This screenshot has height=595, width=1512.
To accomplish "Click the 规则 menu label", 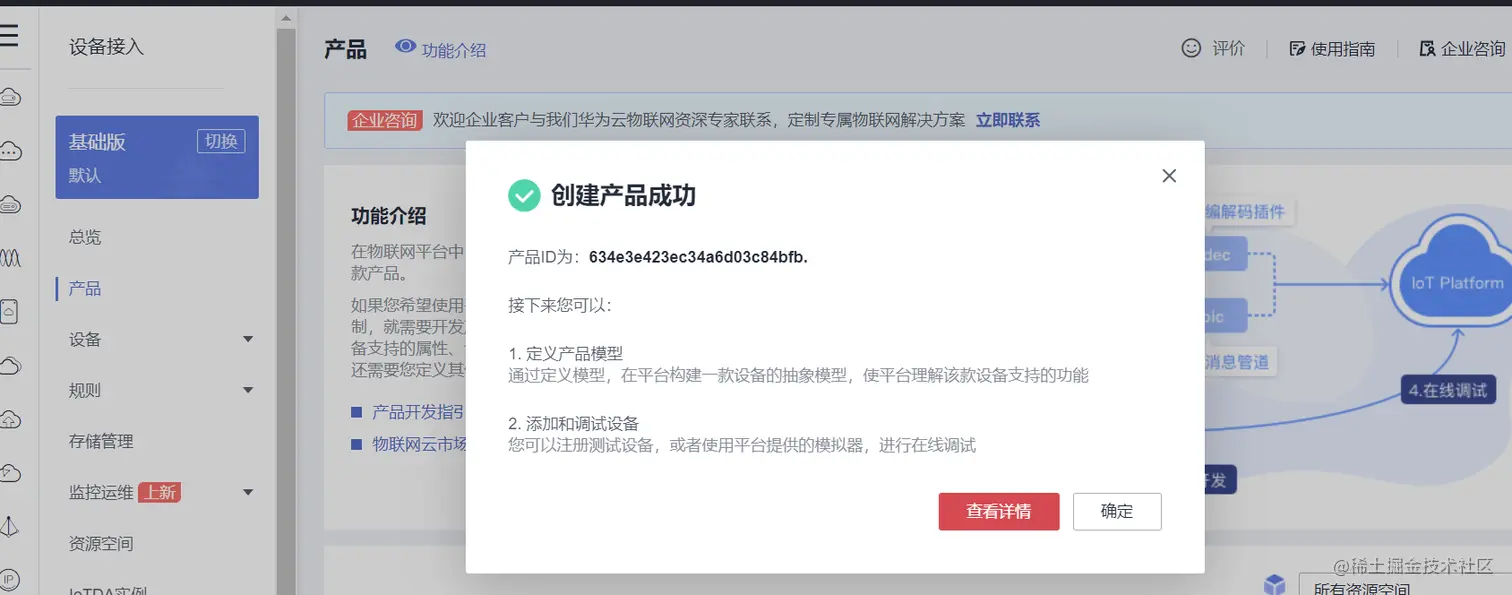I will (85, 390).
